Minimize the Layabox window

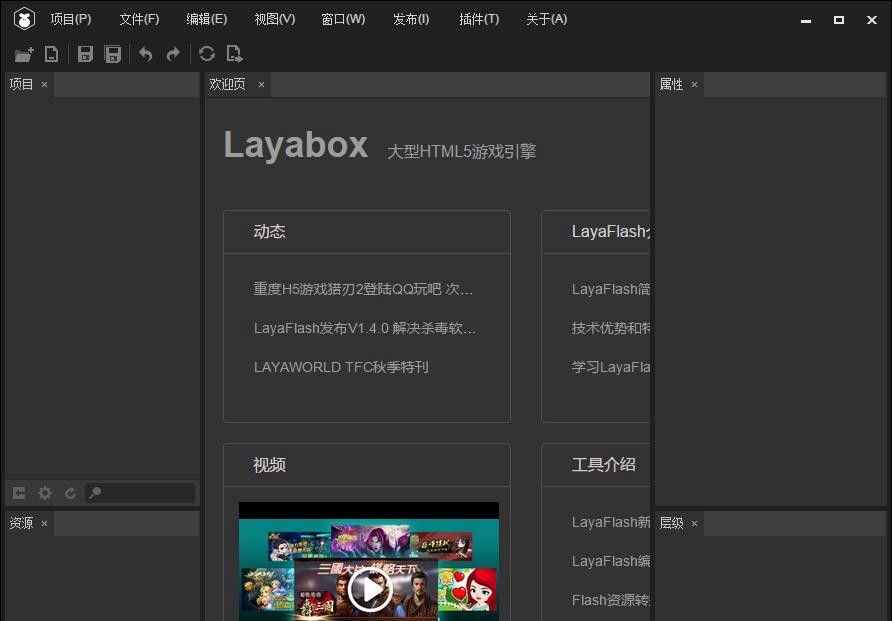pos(806,20)
